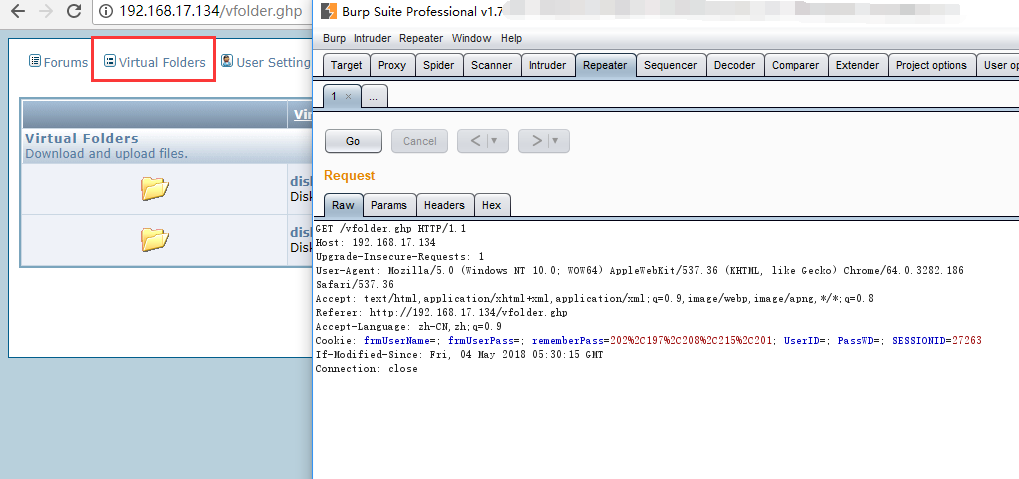Open the second yellow folder icon
The image size is (1019, 479).
155,240
